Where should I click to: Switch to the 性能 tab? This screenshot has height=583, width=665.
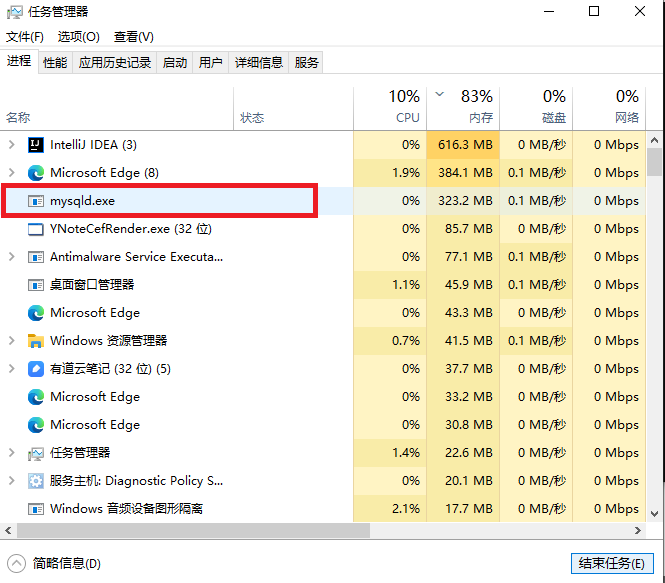pos(55,63)
